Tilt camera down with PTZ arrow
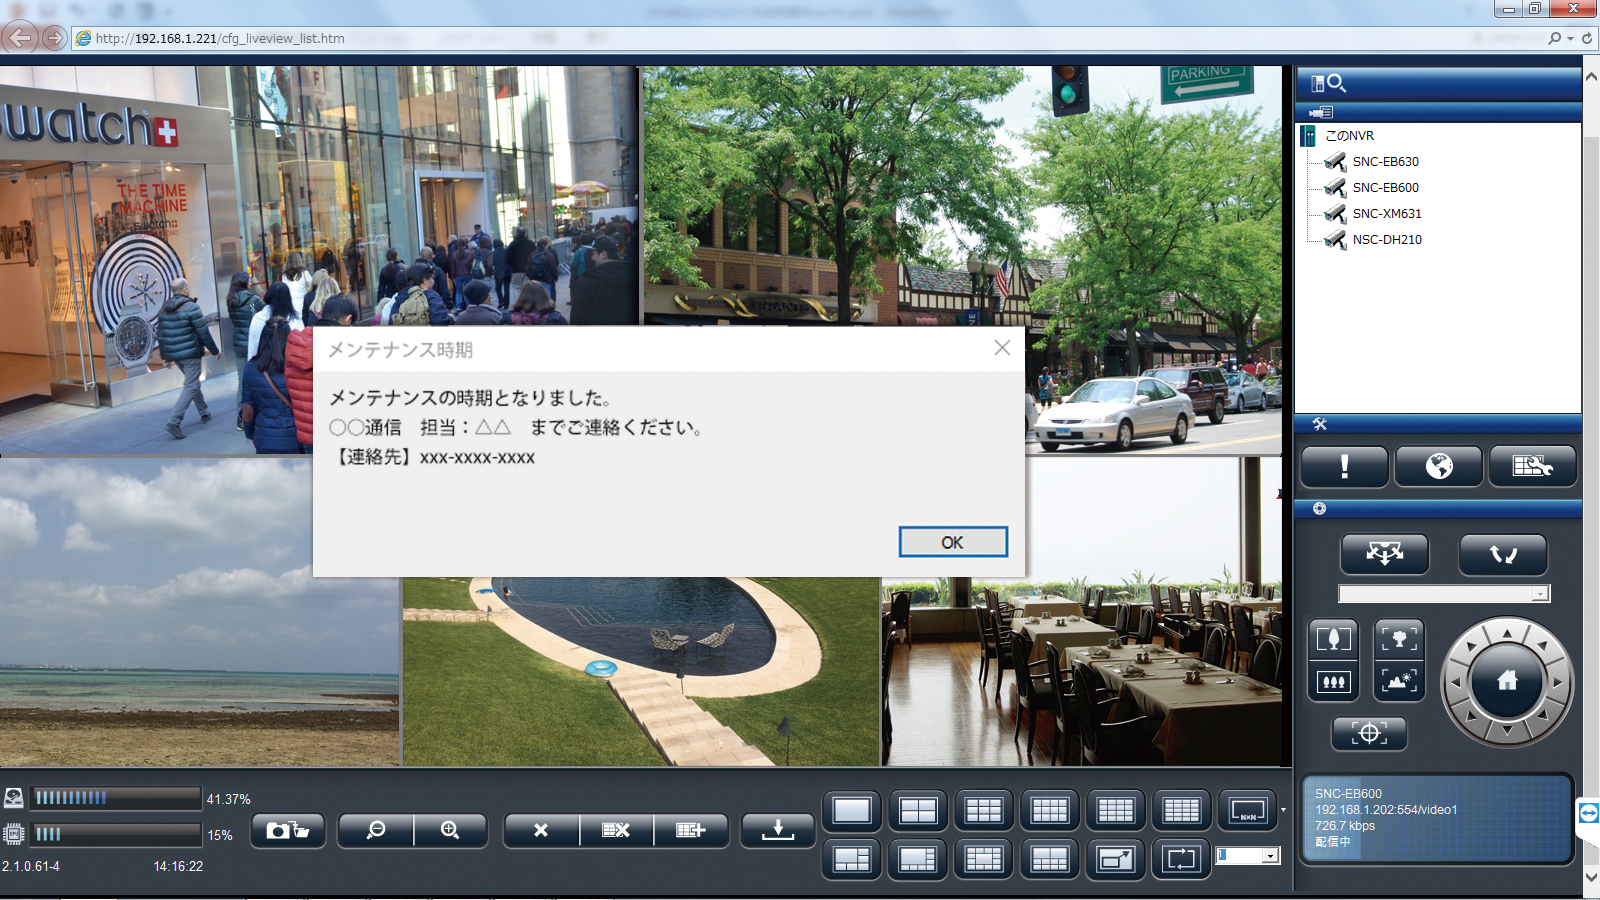1600x900 pixels. coord(1507,732)
